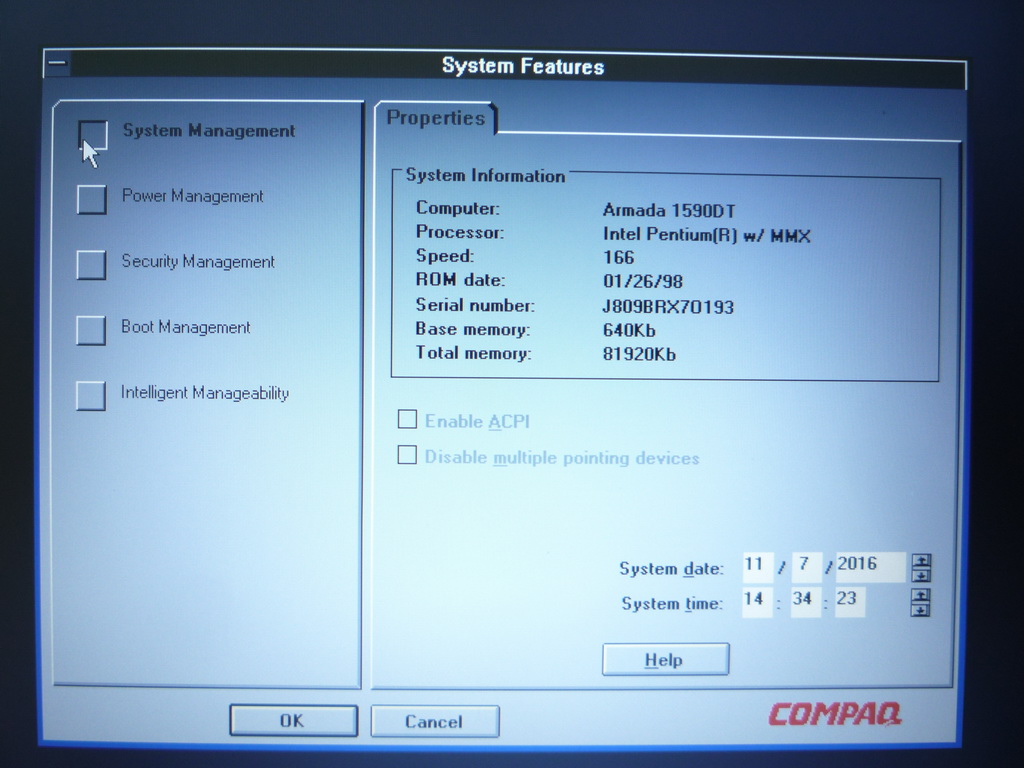Click the "ROM date:" label
Viewport: 1024px width, 768px height.
460,280
